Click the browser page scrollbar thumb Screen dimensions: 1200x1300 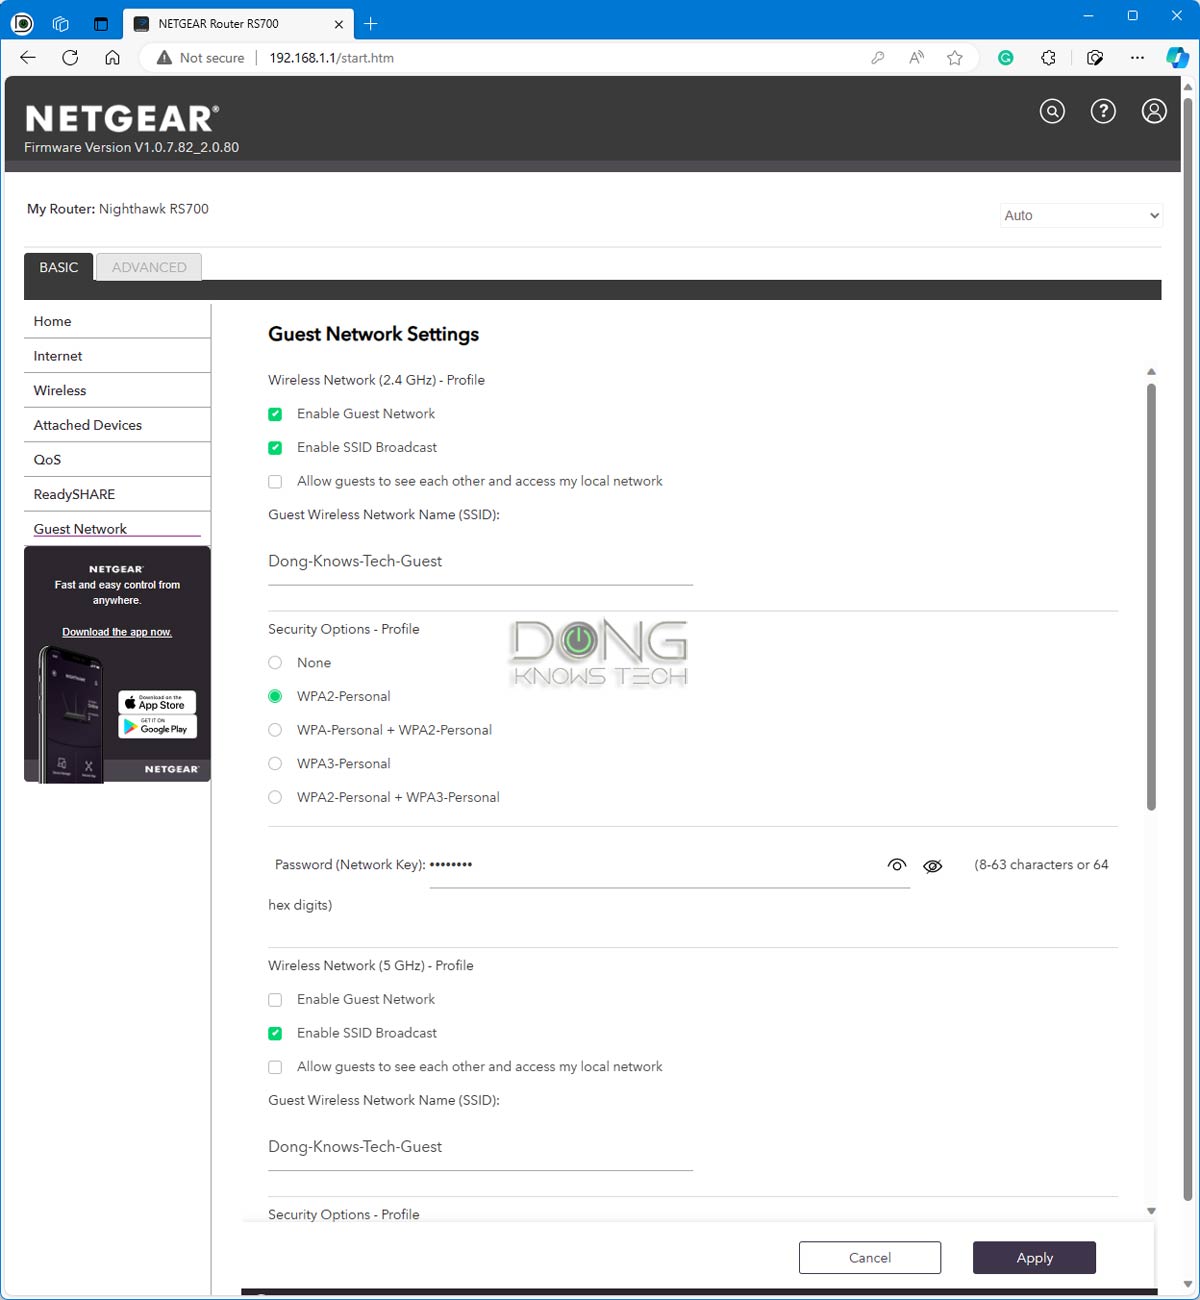(x=1188, y=648)
